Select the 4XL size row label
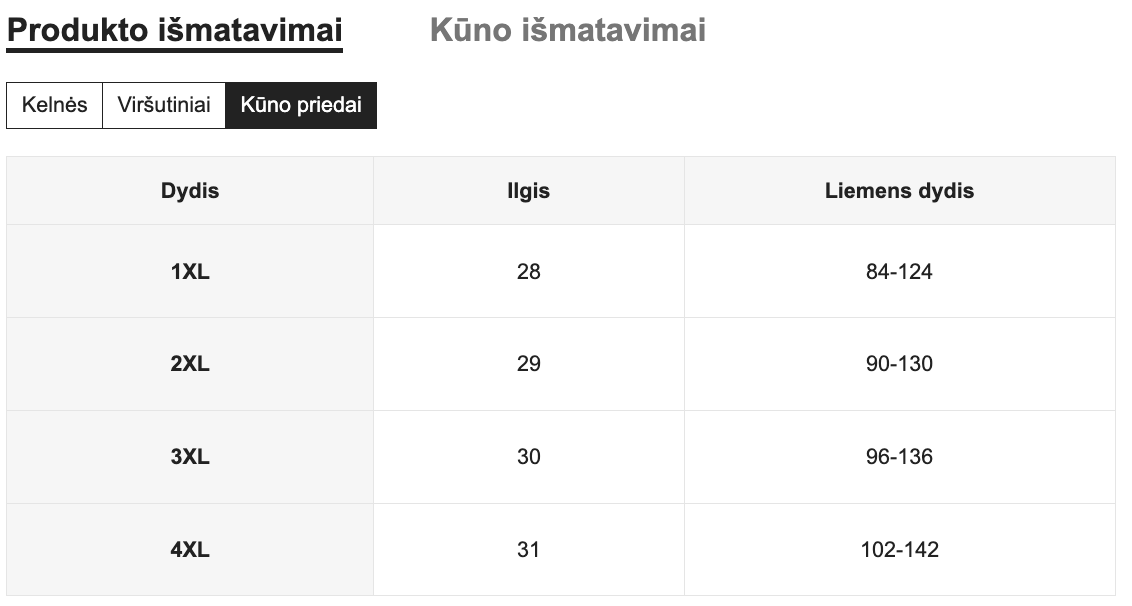This screenshot has width=1132, height=606. 190,549
